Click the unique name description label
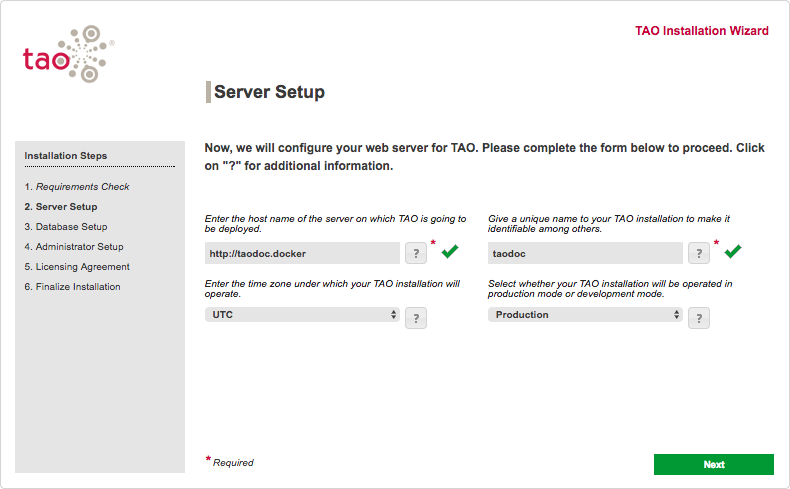 pyautogui.click(x=609, y=224)
